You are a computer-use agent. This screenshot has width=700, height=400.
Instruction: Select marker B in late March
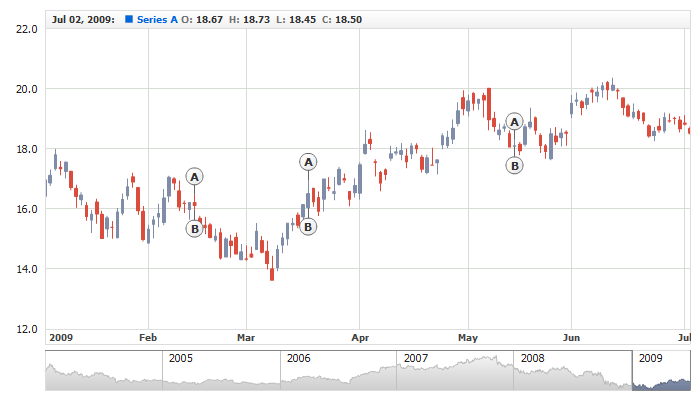point(308,227)
